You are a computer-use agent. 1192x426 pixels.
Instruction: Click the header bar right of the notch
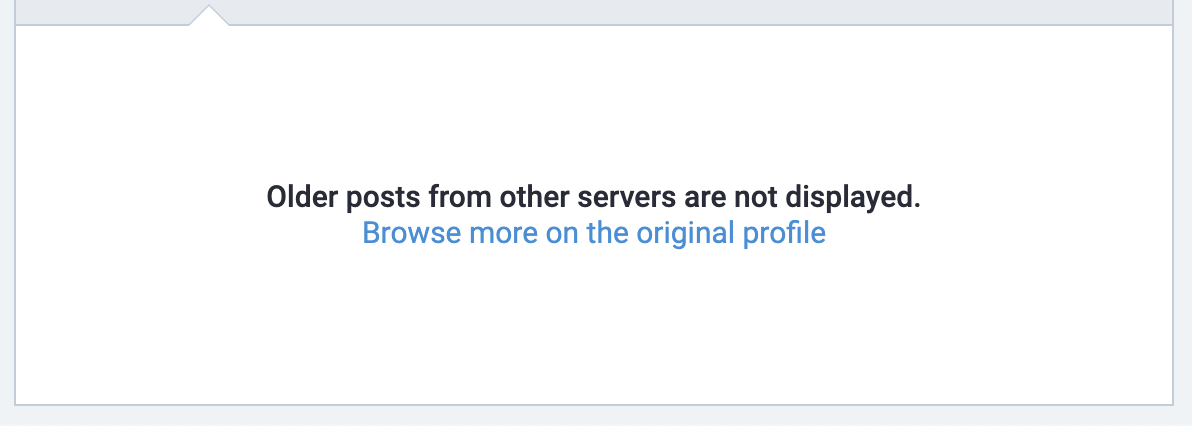700,11
